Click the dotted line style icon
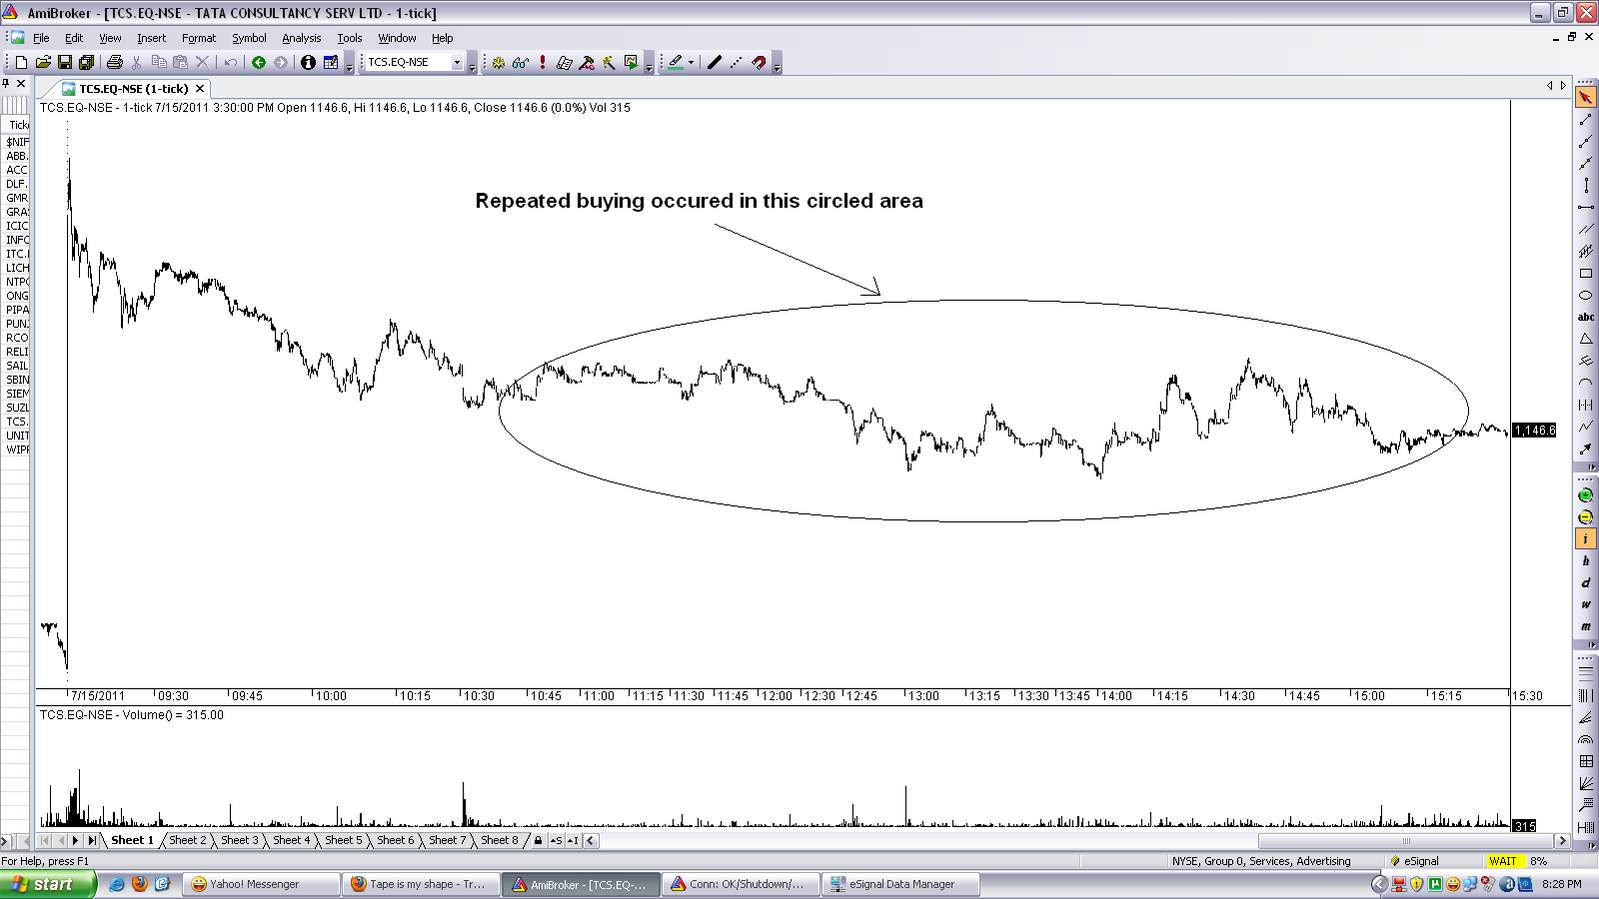This screenshot has width=1599, height=899. point(736,62)
